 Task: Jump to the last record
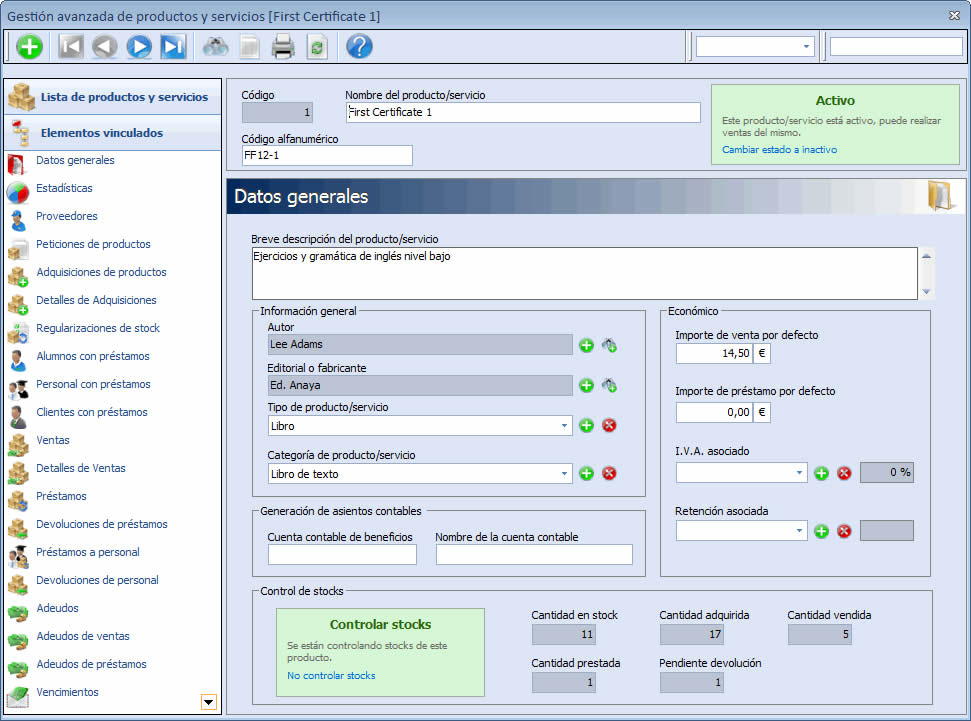(x=173, y=46)
